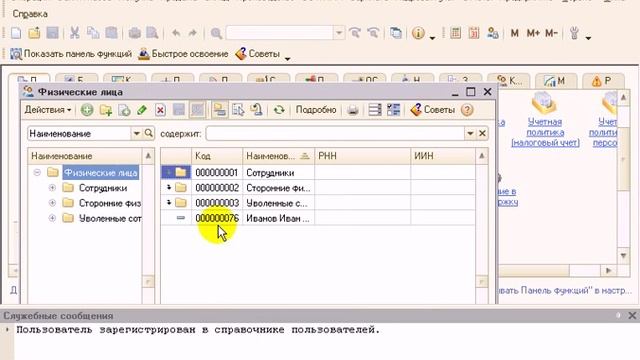Click Показать панель функций button

[71, 54]
